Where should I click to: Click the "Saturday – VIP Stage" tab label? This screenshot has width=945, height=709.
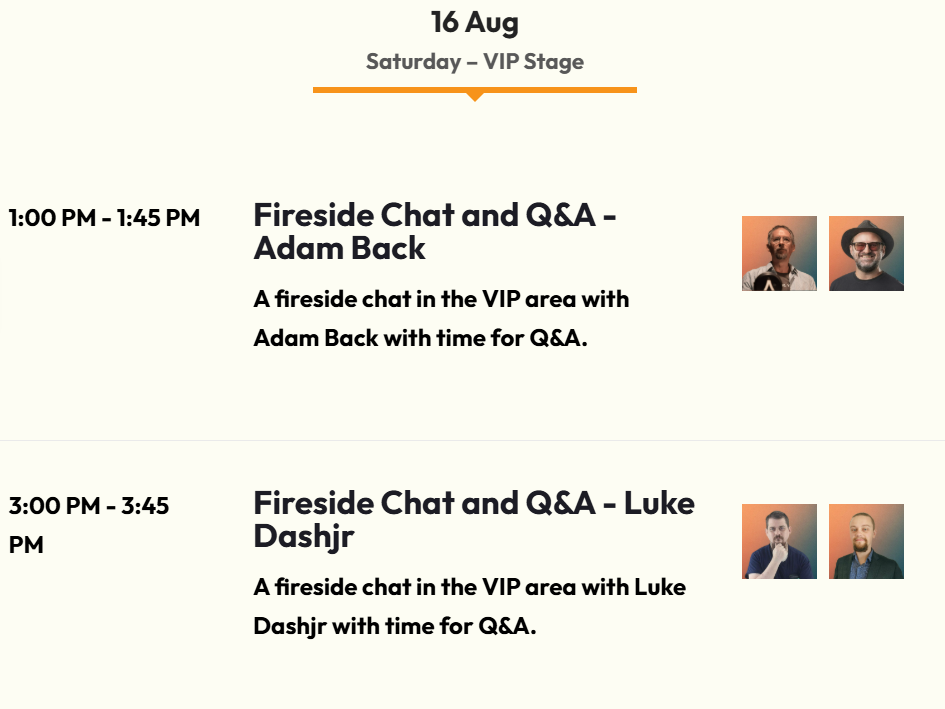474,62
